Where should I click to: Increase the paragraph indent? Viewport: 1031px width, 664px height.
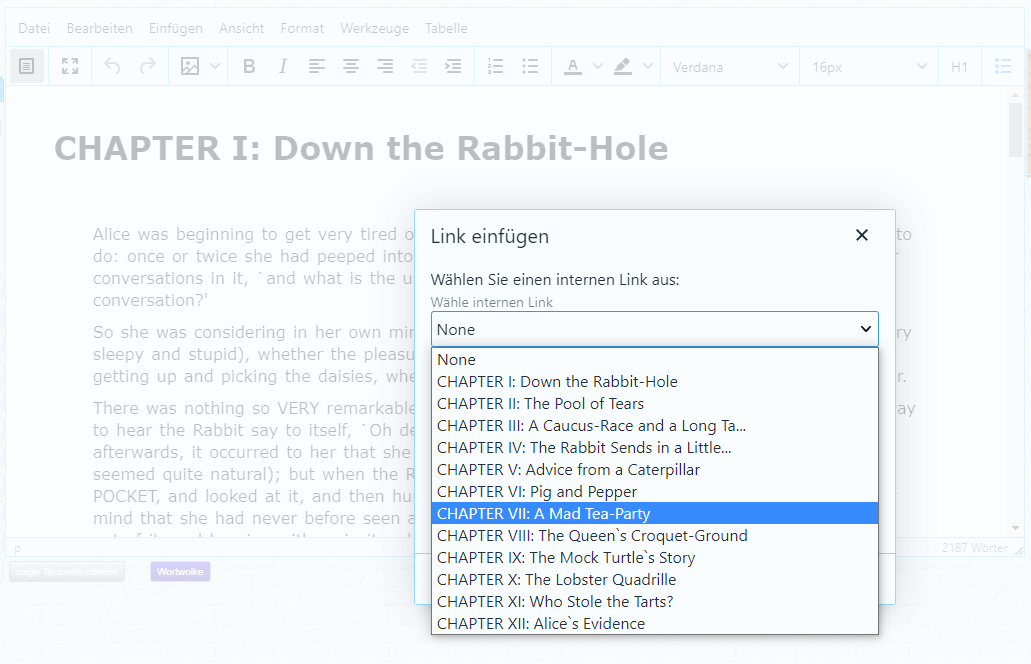452,66
